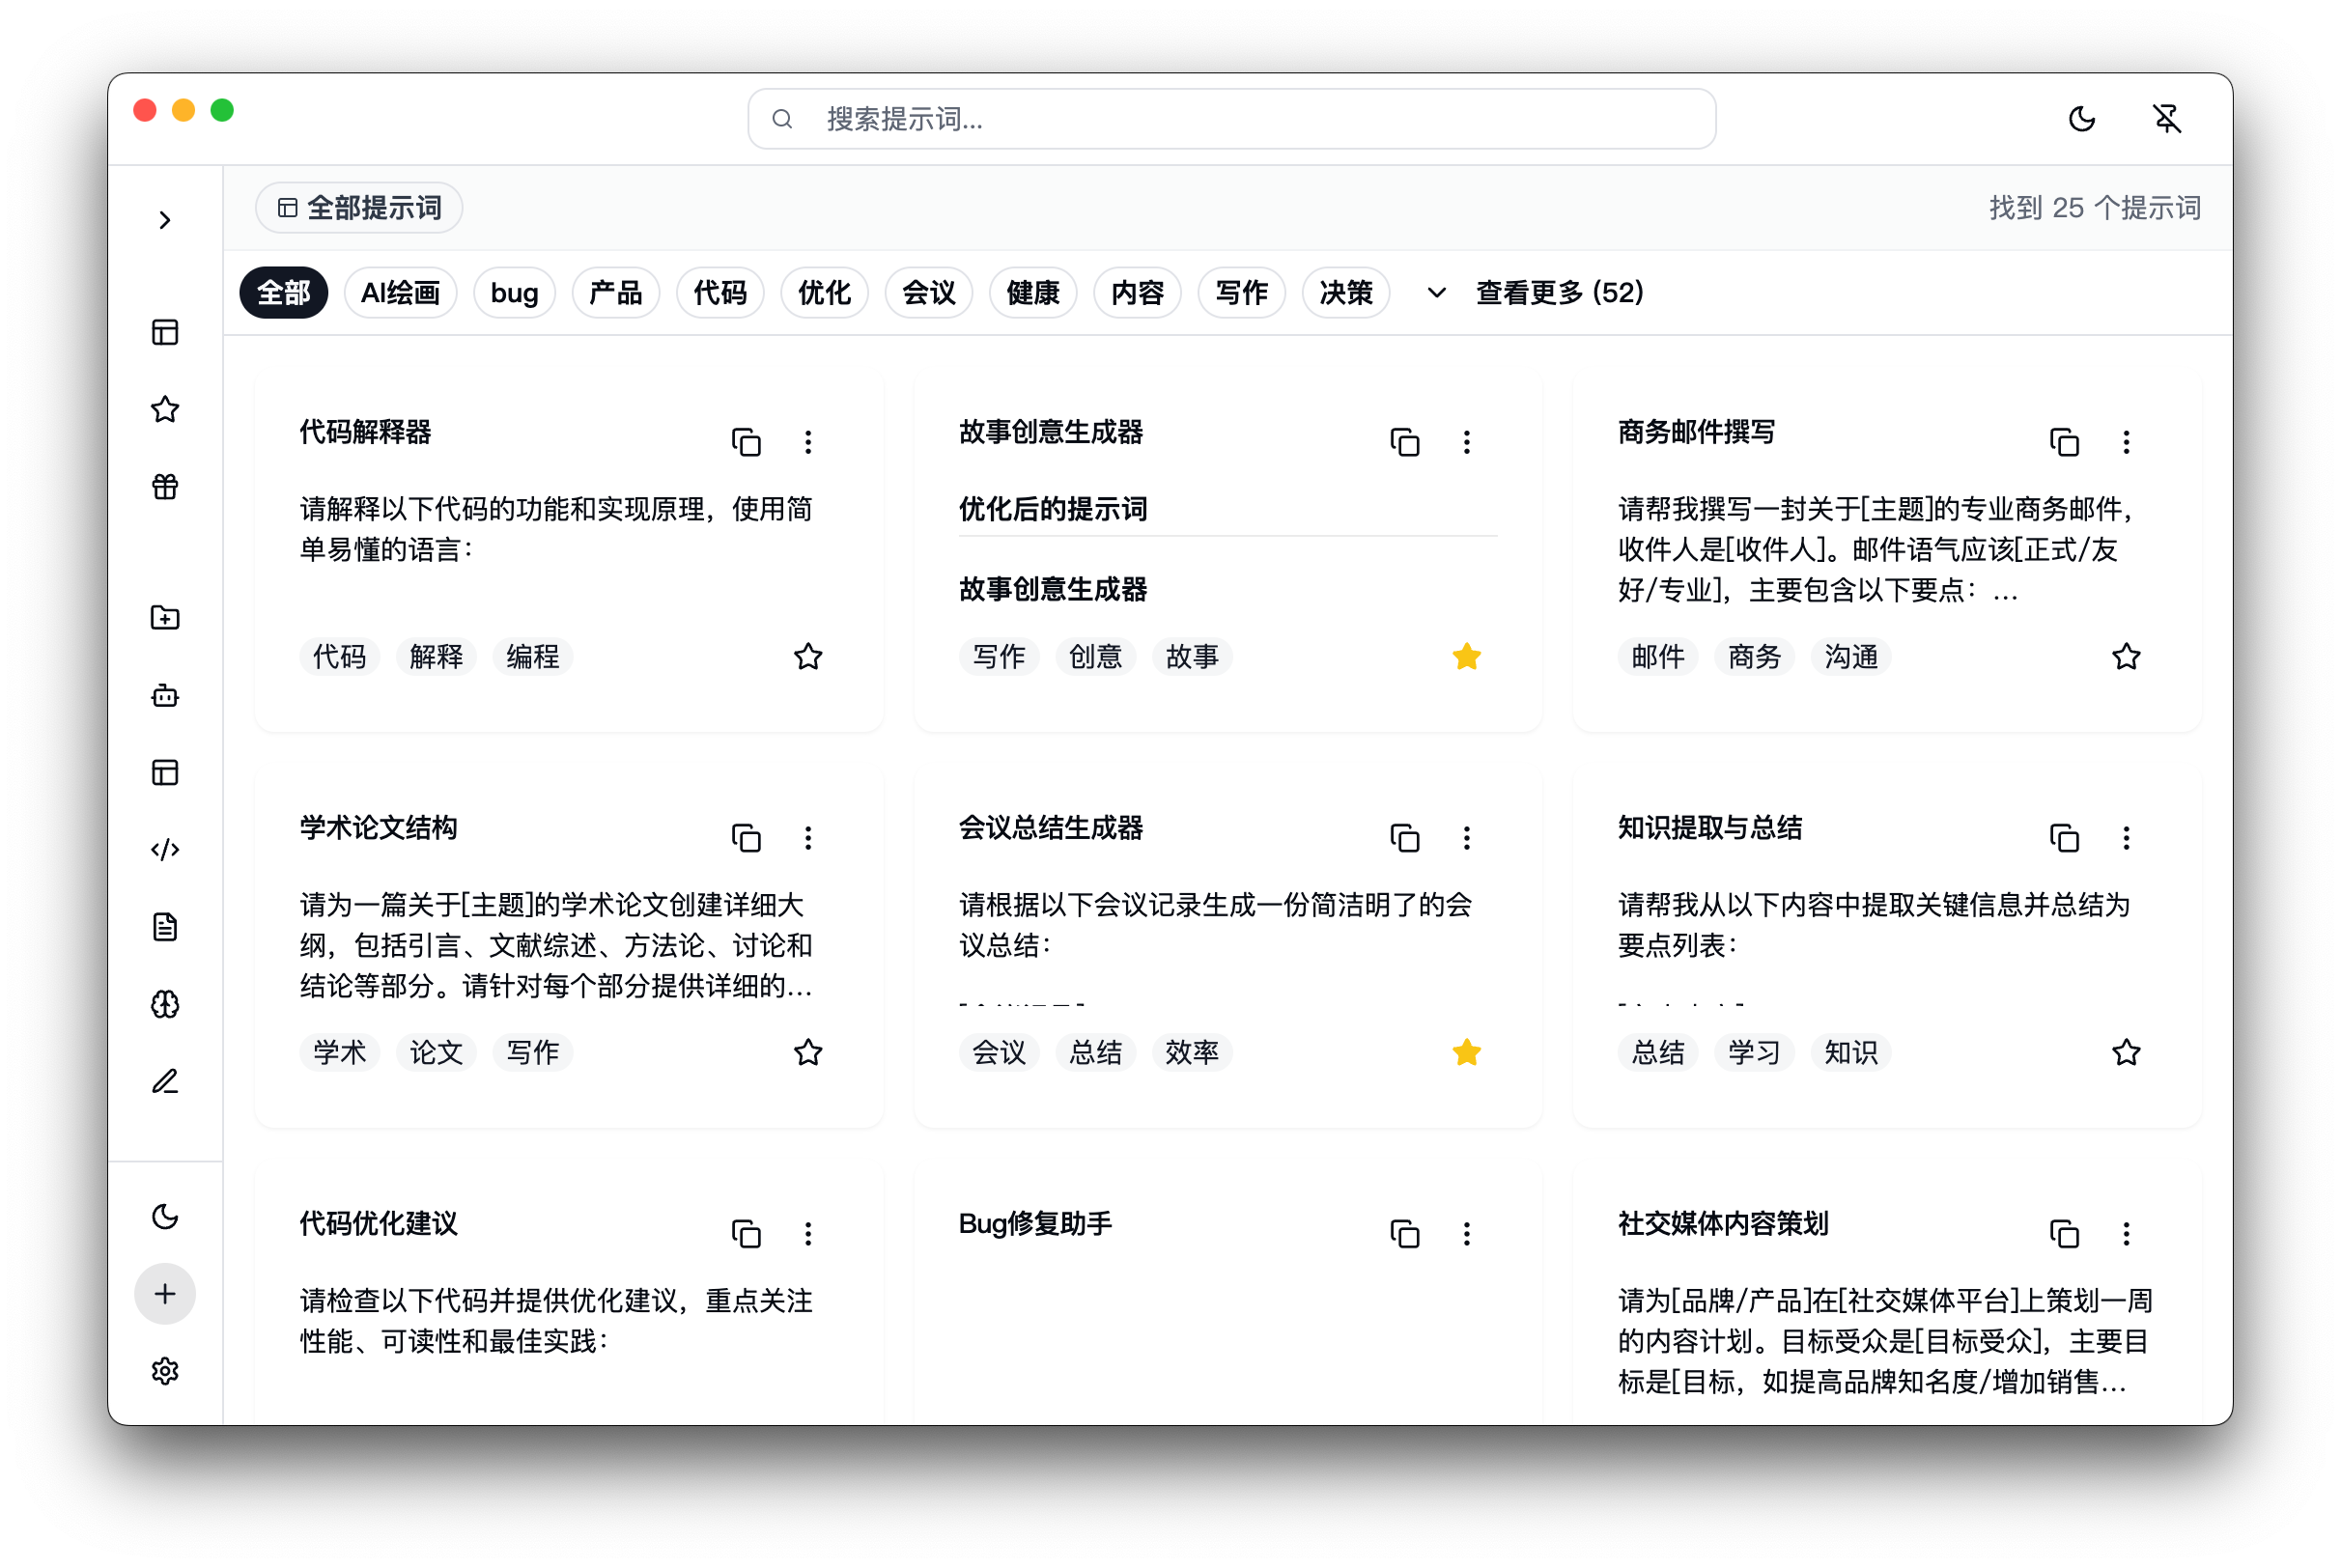
Task: Favorite the 知识提取与总结 card
Action: [2127, 1053]
